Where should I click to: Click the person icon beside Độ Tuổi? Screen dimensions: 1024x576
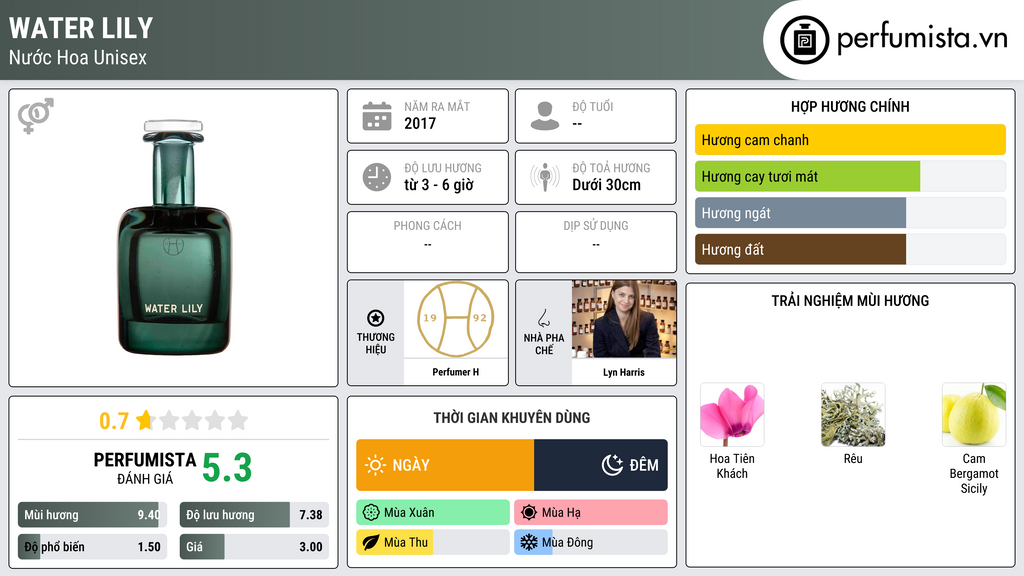coord(545,116)
